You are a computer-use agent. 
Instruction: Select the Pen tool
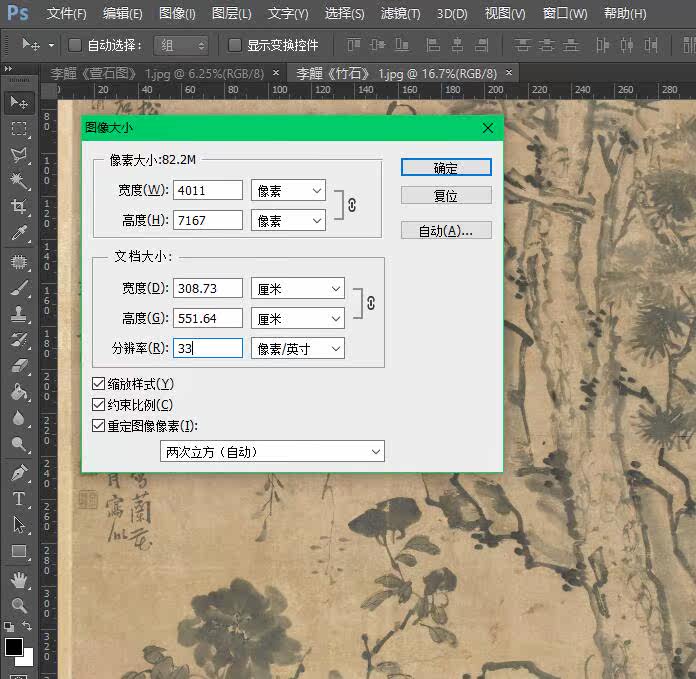tap(19, 473)
